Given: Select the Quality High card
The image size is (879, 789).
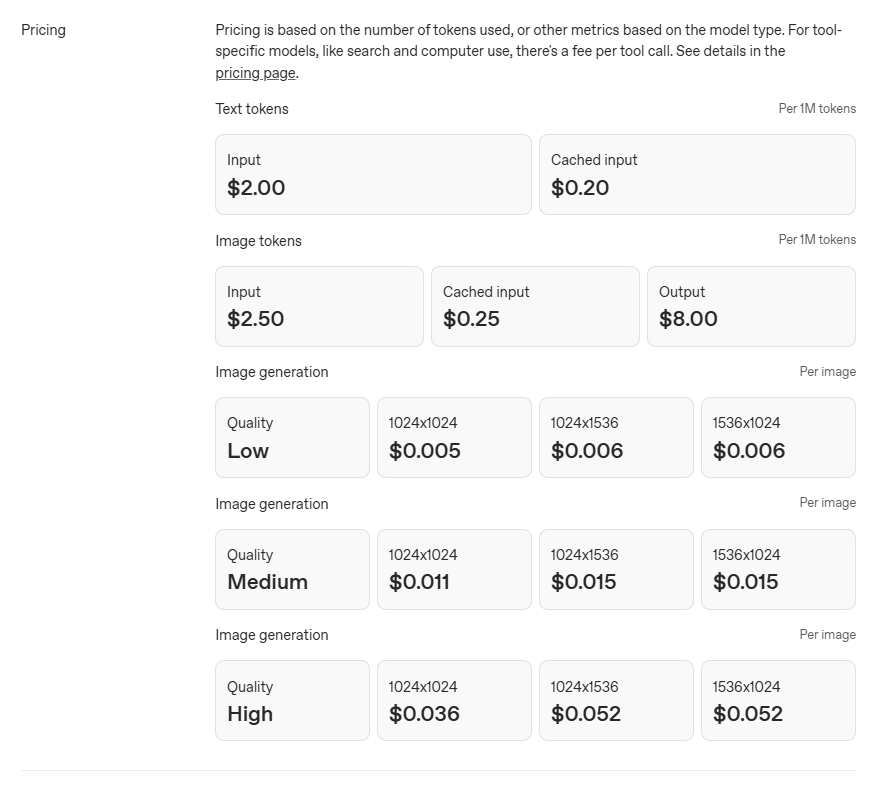Looking at the screenshot, I should pos(292,700).
